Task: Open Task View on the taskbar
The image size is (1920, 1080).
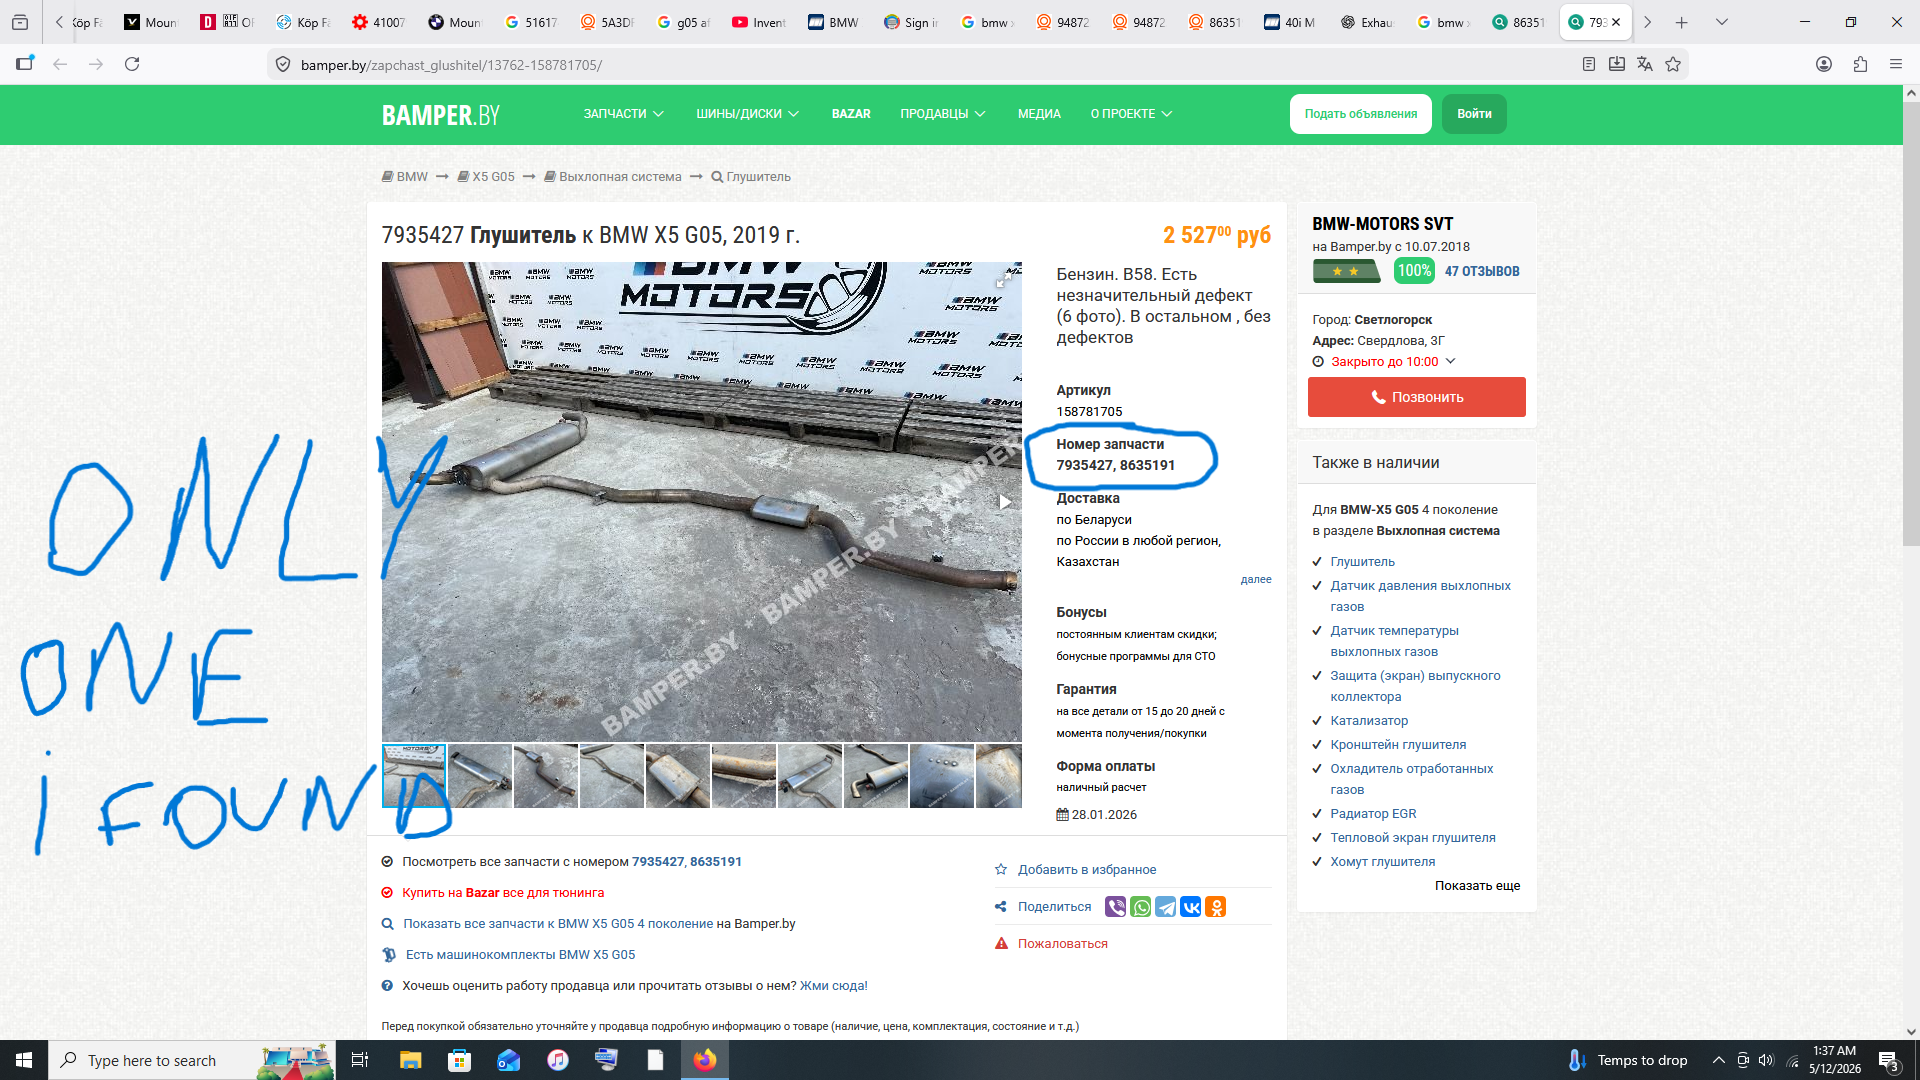Action: (x=360, y=1060)
